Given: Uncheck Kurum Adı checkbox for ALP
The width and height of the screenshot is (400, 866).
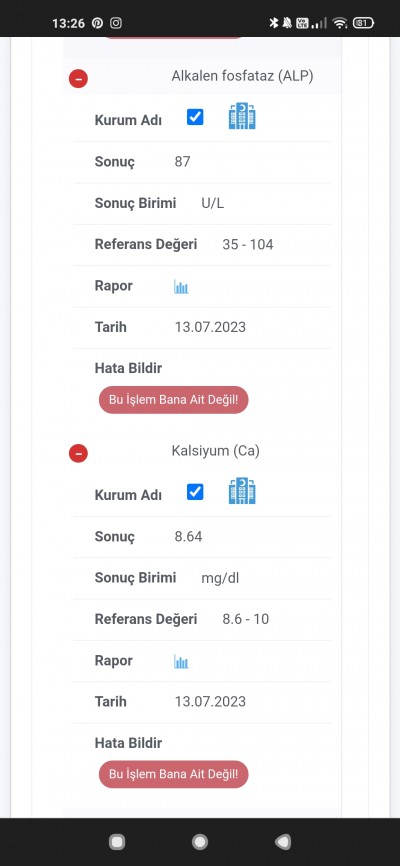Looking at the screenshot, I should [x=195, y=117].
